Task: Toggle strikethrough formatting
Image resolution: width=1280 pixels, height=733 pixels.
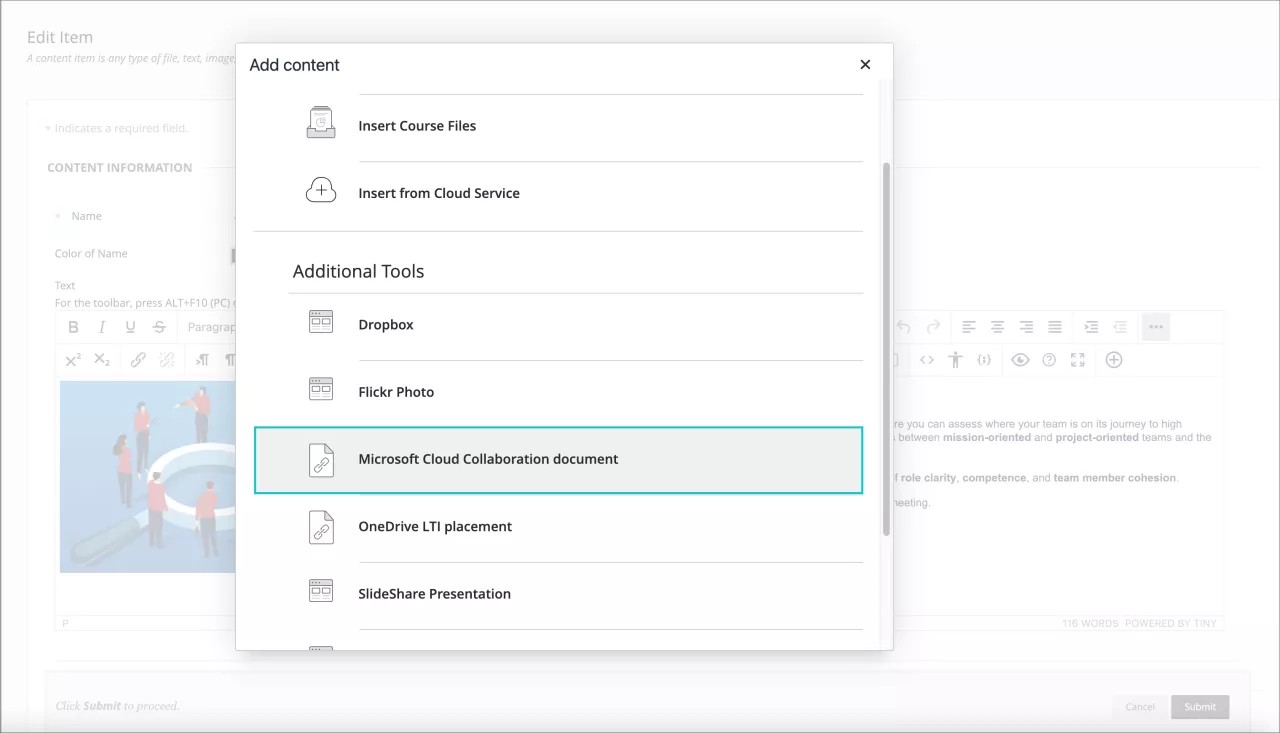Action: [159, 326]
